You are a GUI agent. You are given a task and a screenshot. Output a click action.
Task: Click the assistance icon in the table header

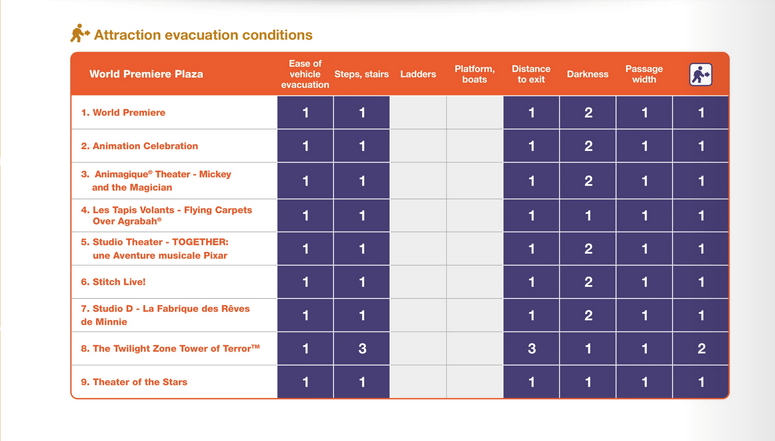[x=700, y=74]
